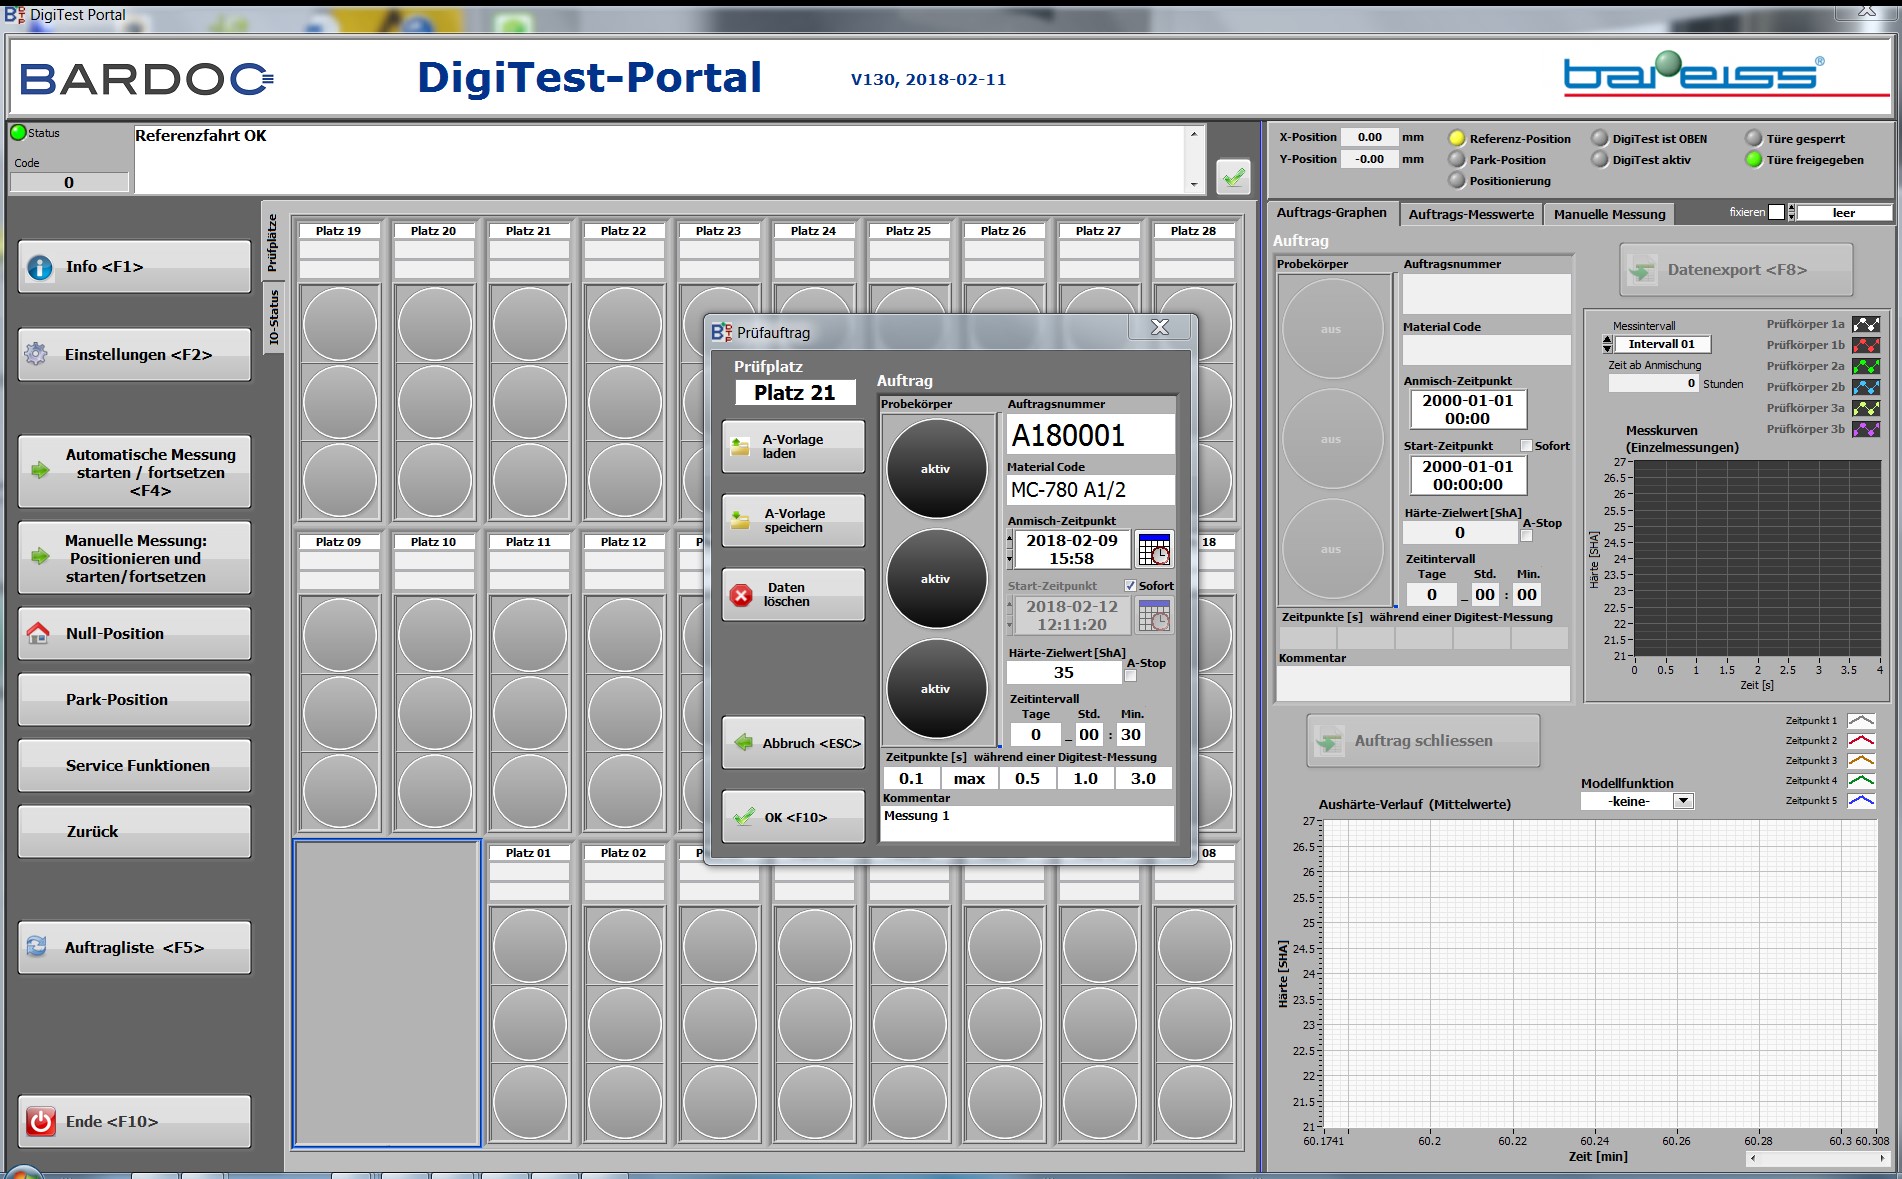Load template with A-Vorlage laden
This screenshot has width=1902, height=1179.
(x=793, y=447)
